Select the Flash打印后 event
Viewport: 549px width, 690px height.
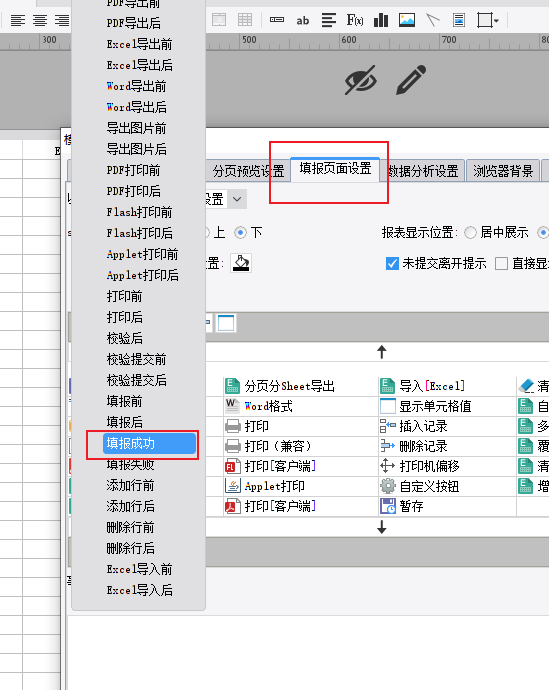[139, 233]
